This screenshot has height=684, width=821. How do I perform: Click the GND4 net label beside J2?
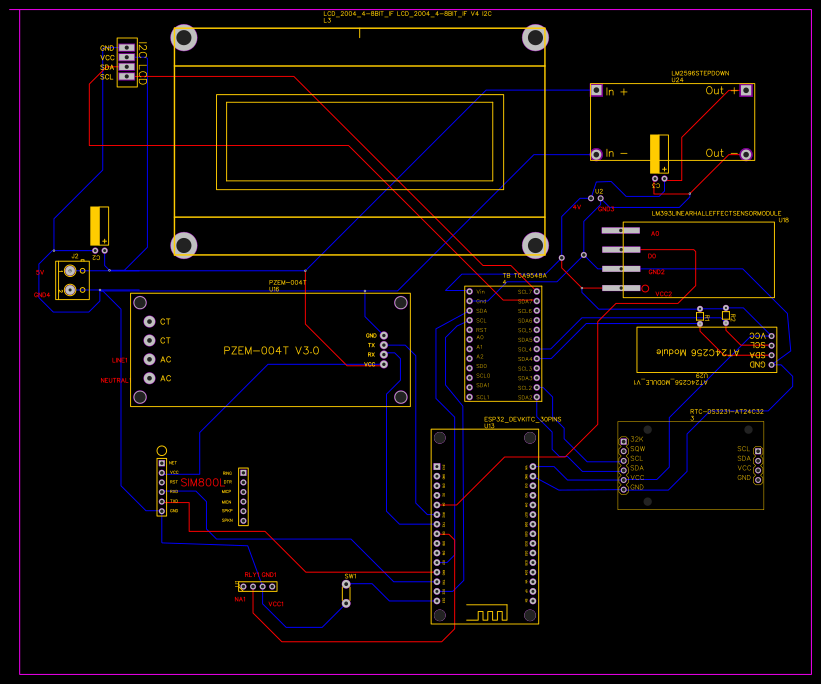point(42,295)
